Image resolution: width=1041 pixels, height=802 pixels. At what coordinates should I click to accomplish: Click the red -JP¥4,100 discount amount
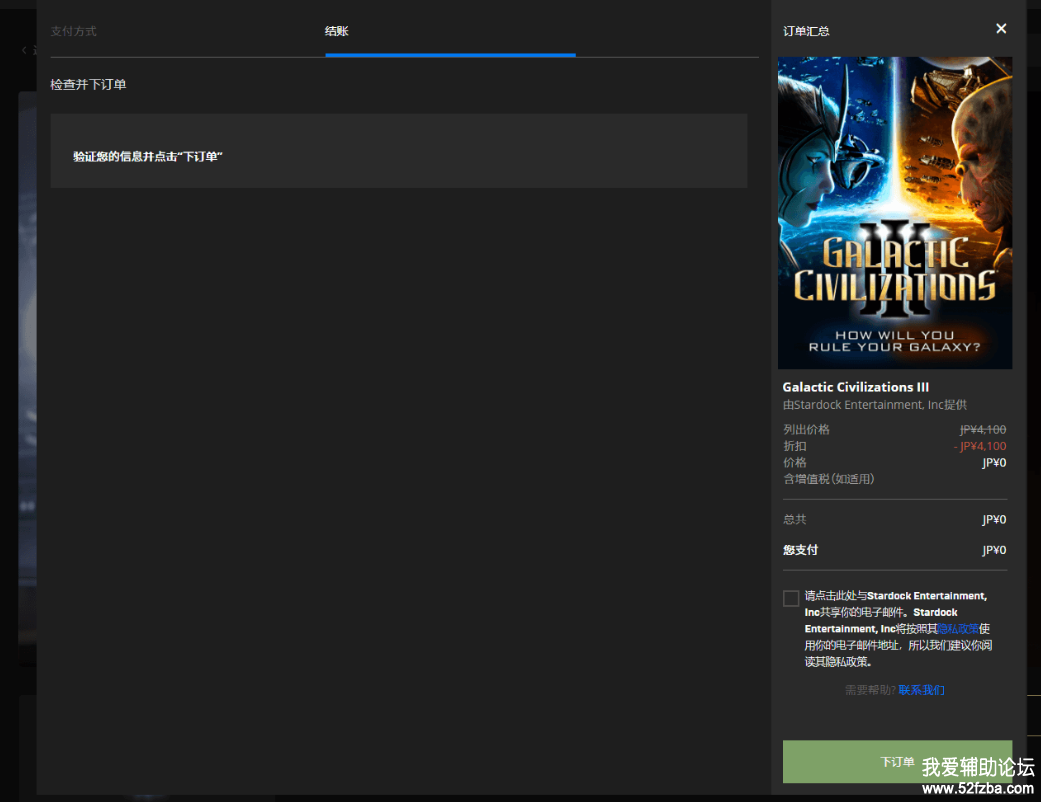tap(980, 446)
